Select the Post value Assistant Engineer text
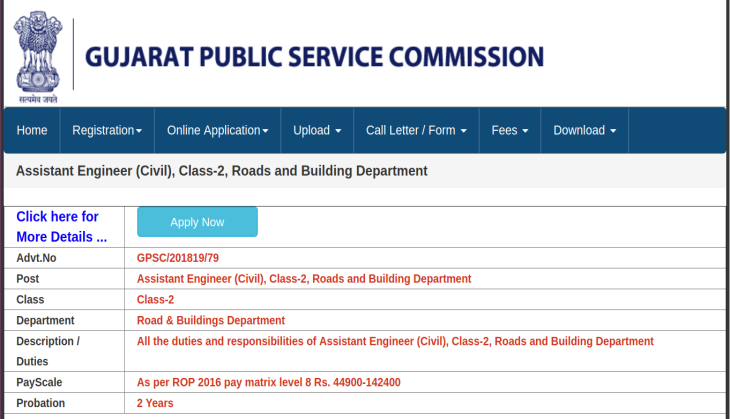 304,279
